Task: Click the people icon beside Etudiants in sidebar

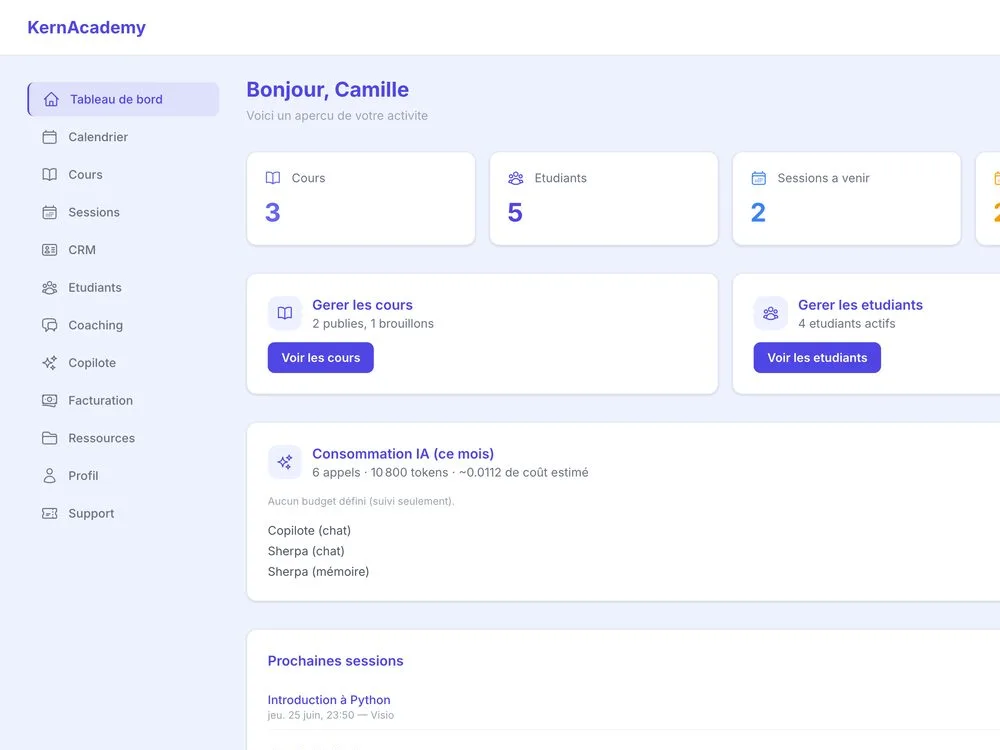Action: 50,288
